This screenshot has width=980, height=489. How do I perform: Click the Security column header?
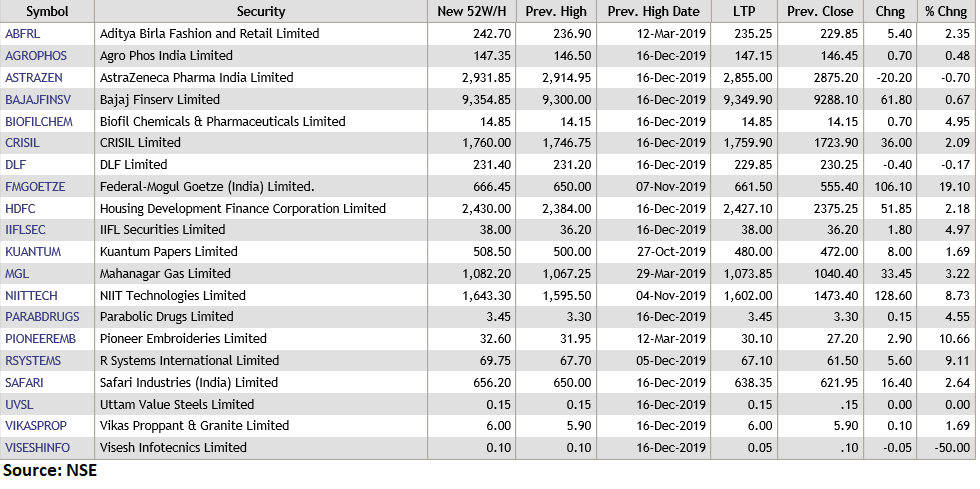[261, 12]
